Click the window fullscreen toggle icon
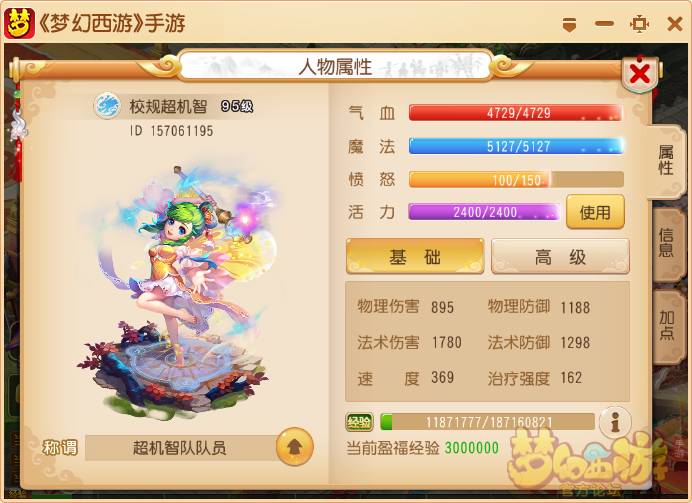 click(639, 23)
